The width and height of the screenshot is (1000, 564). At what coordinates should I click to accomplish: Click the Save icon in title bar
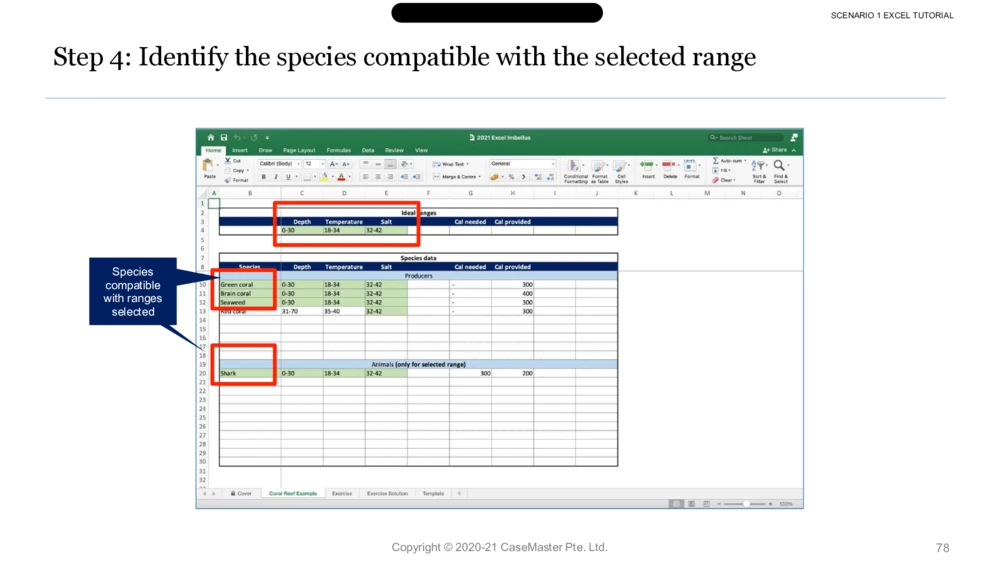[224, 138]
